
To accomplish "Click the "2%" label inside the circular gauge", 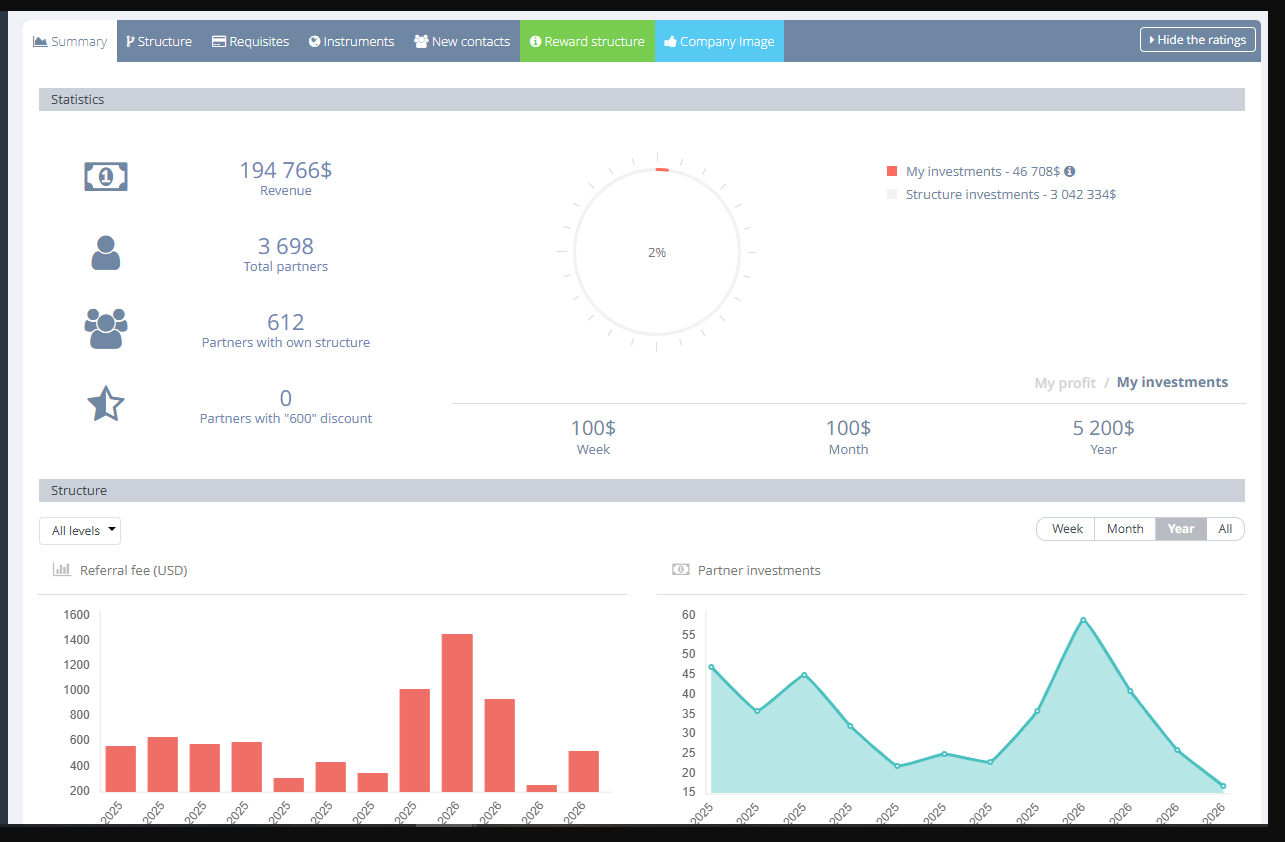I will (x=657, y=253).
